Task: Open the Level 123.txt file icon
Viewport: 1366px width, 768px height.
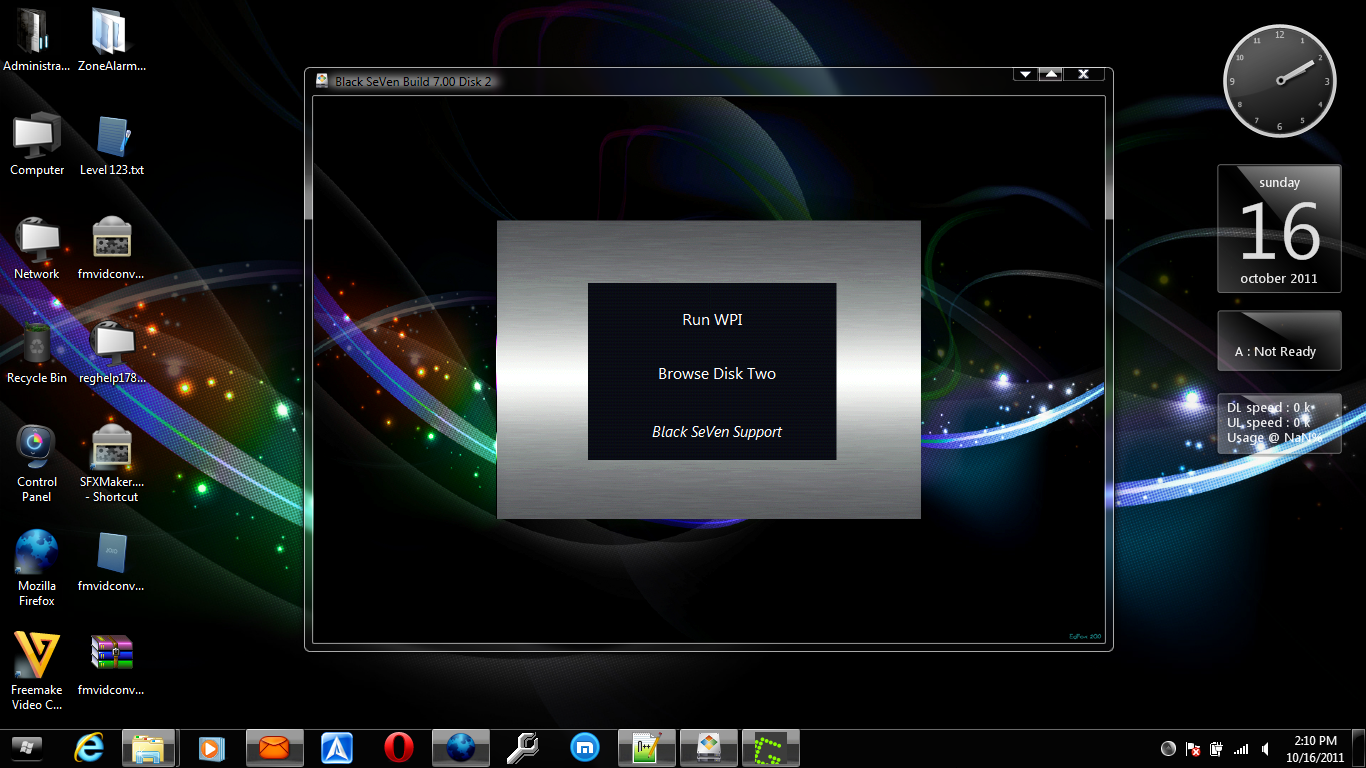Action: 111,145
